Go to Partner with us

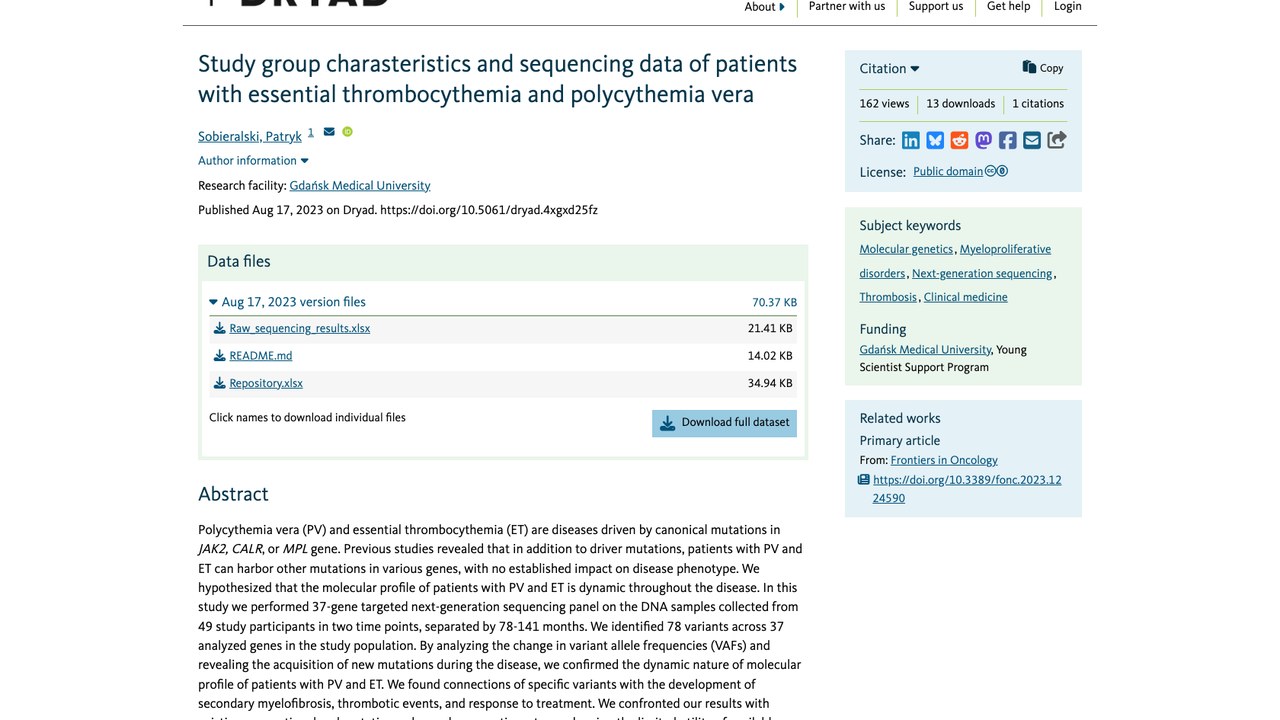847,7
